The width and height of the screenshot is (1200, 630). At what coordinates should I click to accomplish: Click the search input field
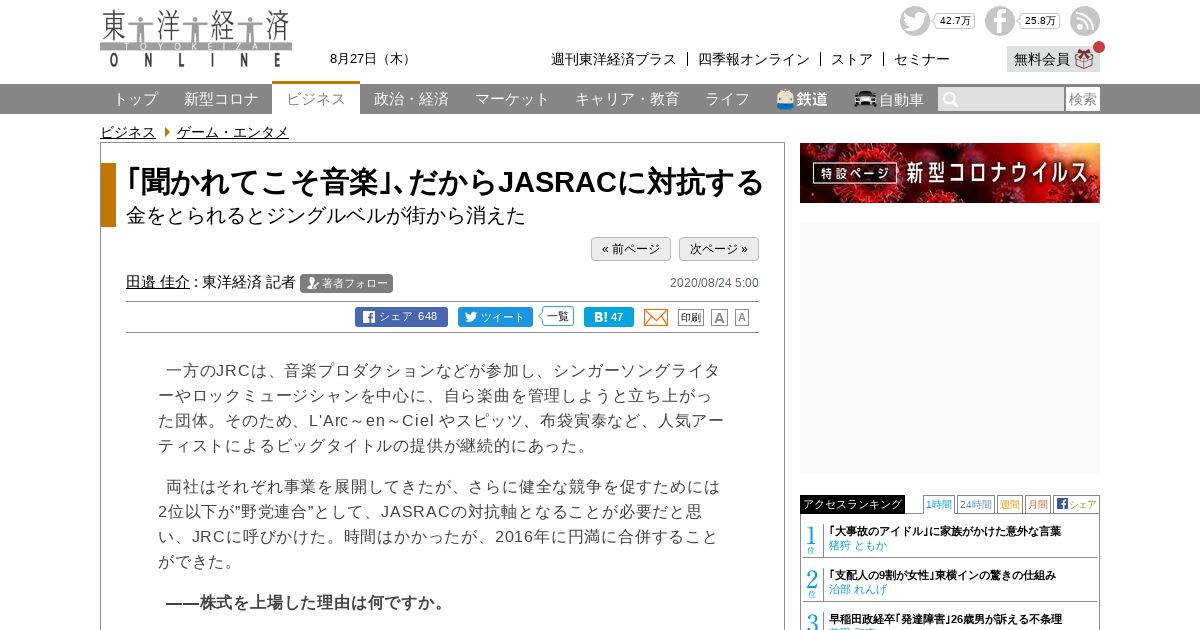tap(1001, 99)
